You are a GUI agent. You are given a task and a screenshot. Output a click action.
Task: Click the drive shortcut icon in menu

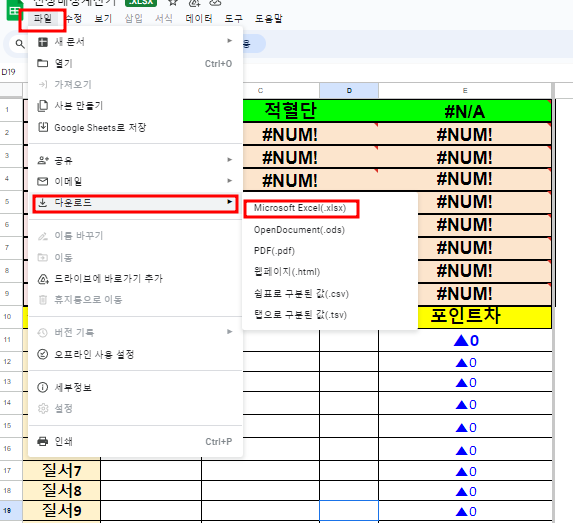(x=43, y=279)
